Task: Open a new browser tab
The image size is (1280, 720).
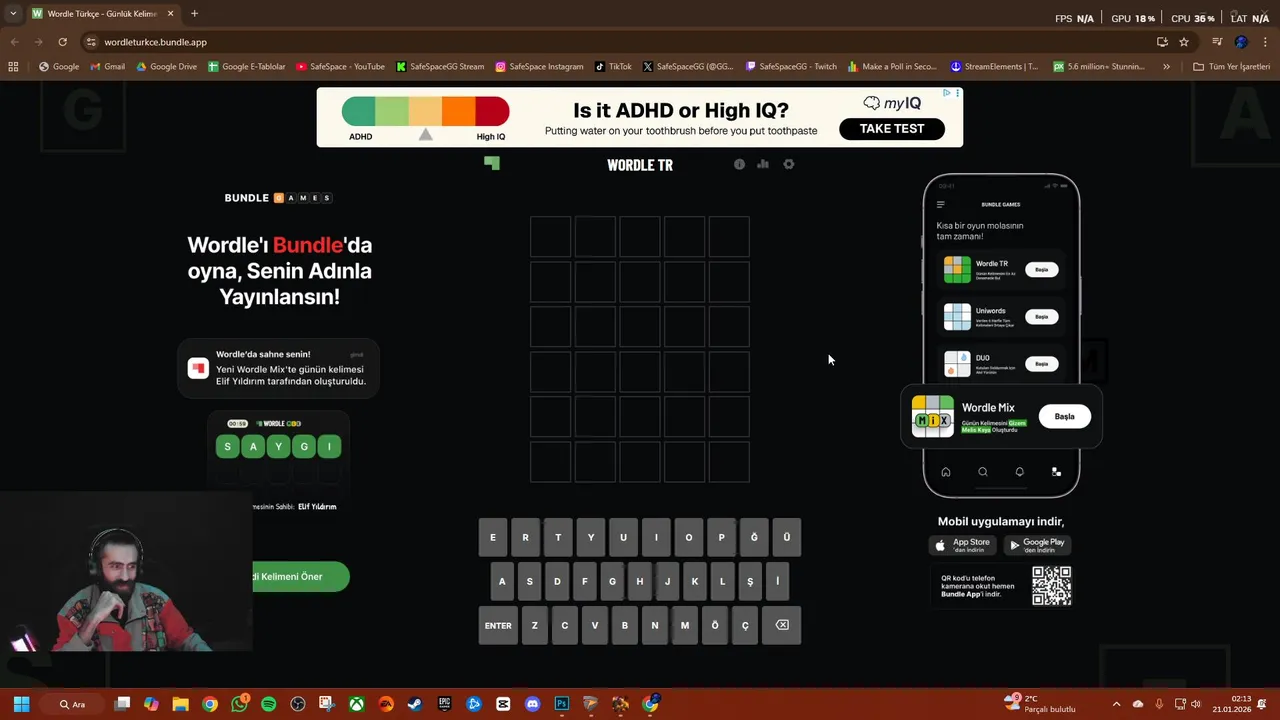Action: point(194,14)
